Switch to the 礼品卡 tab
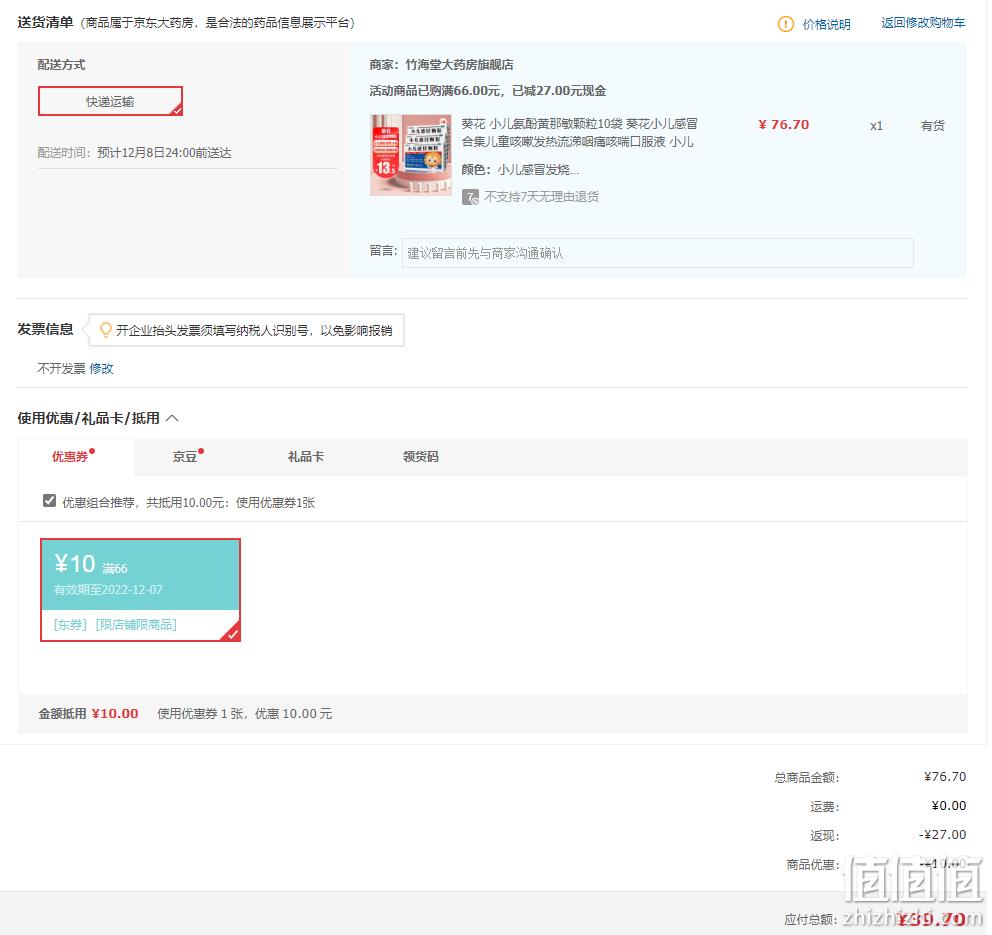 coord(306,457)
